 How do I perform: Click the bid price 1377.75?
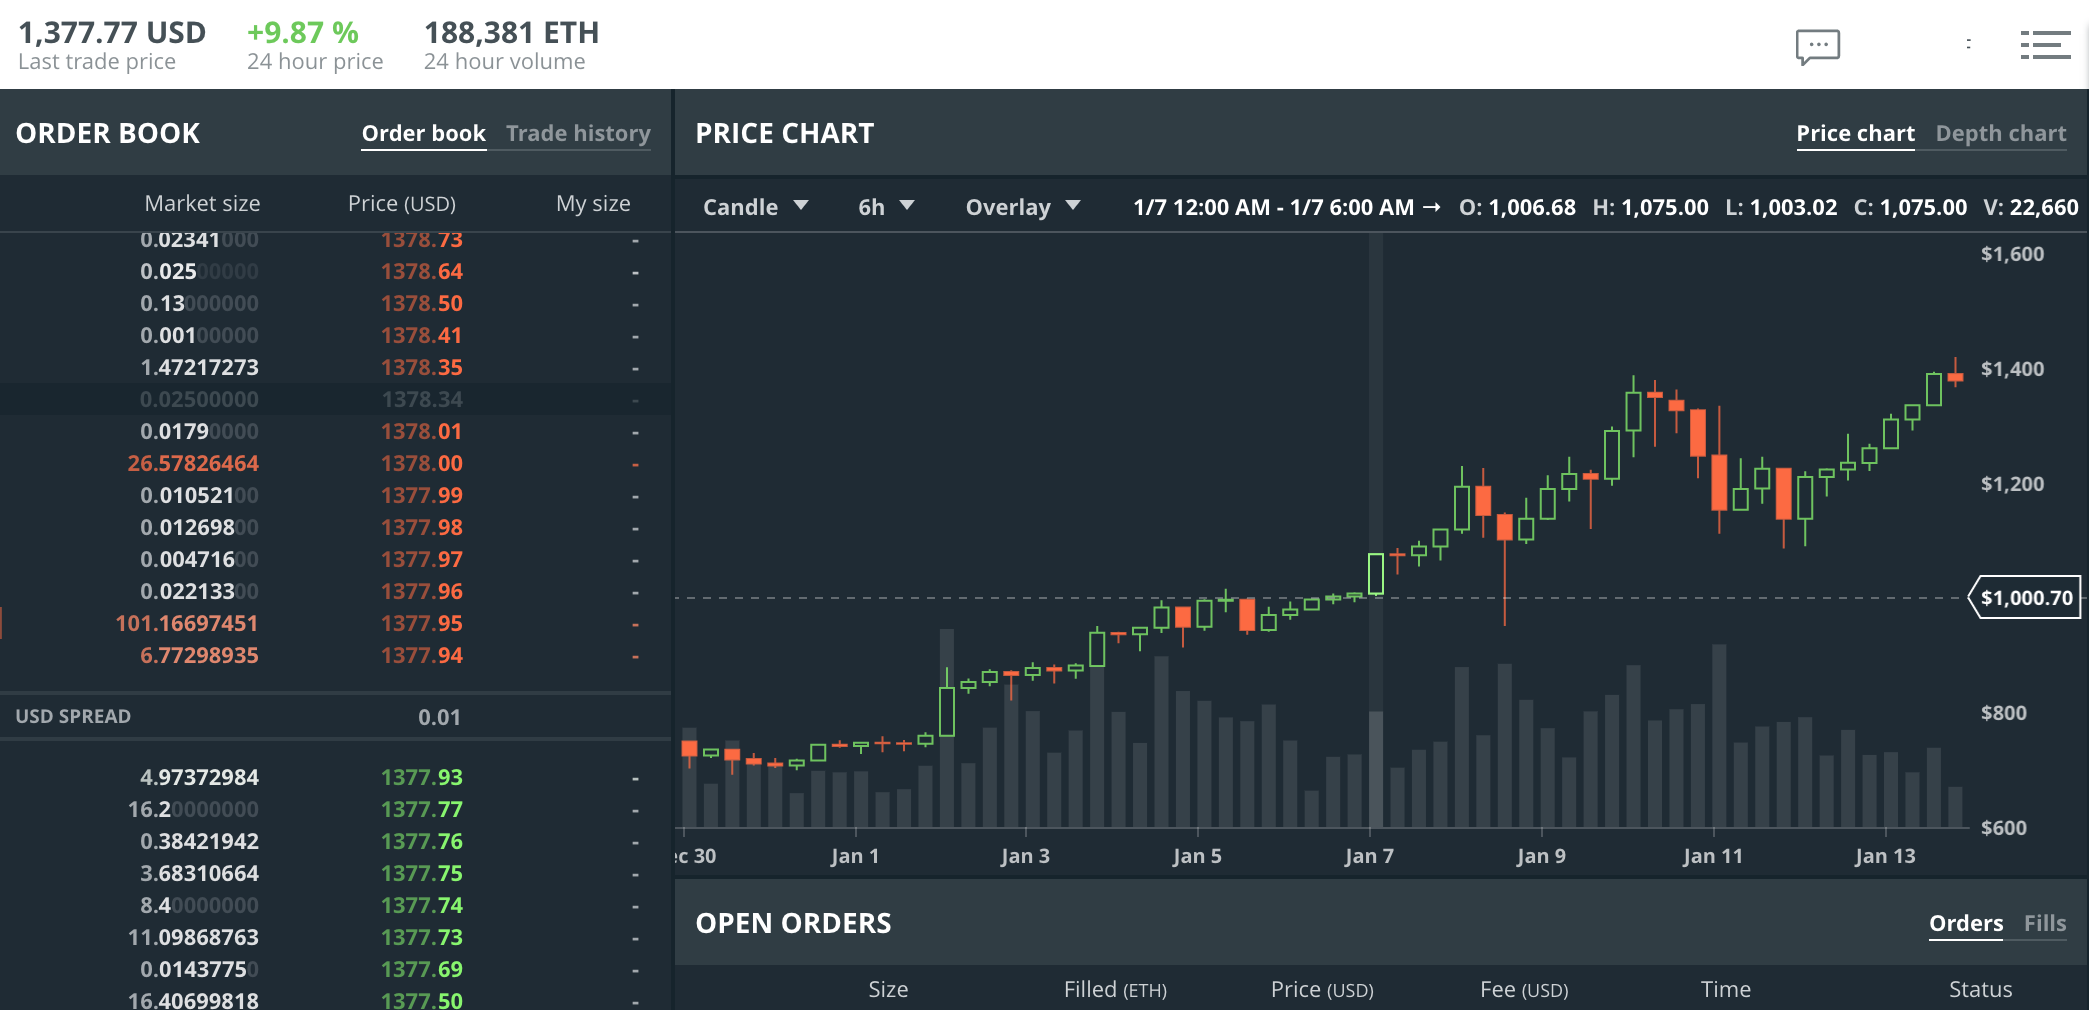[x=422, y=873]
